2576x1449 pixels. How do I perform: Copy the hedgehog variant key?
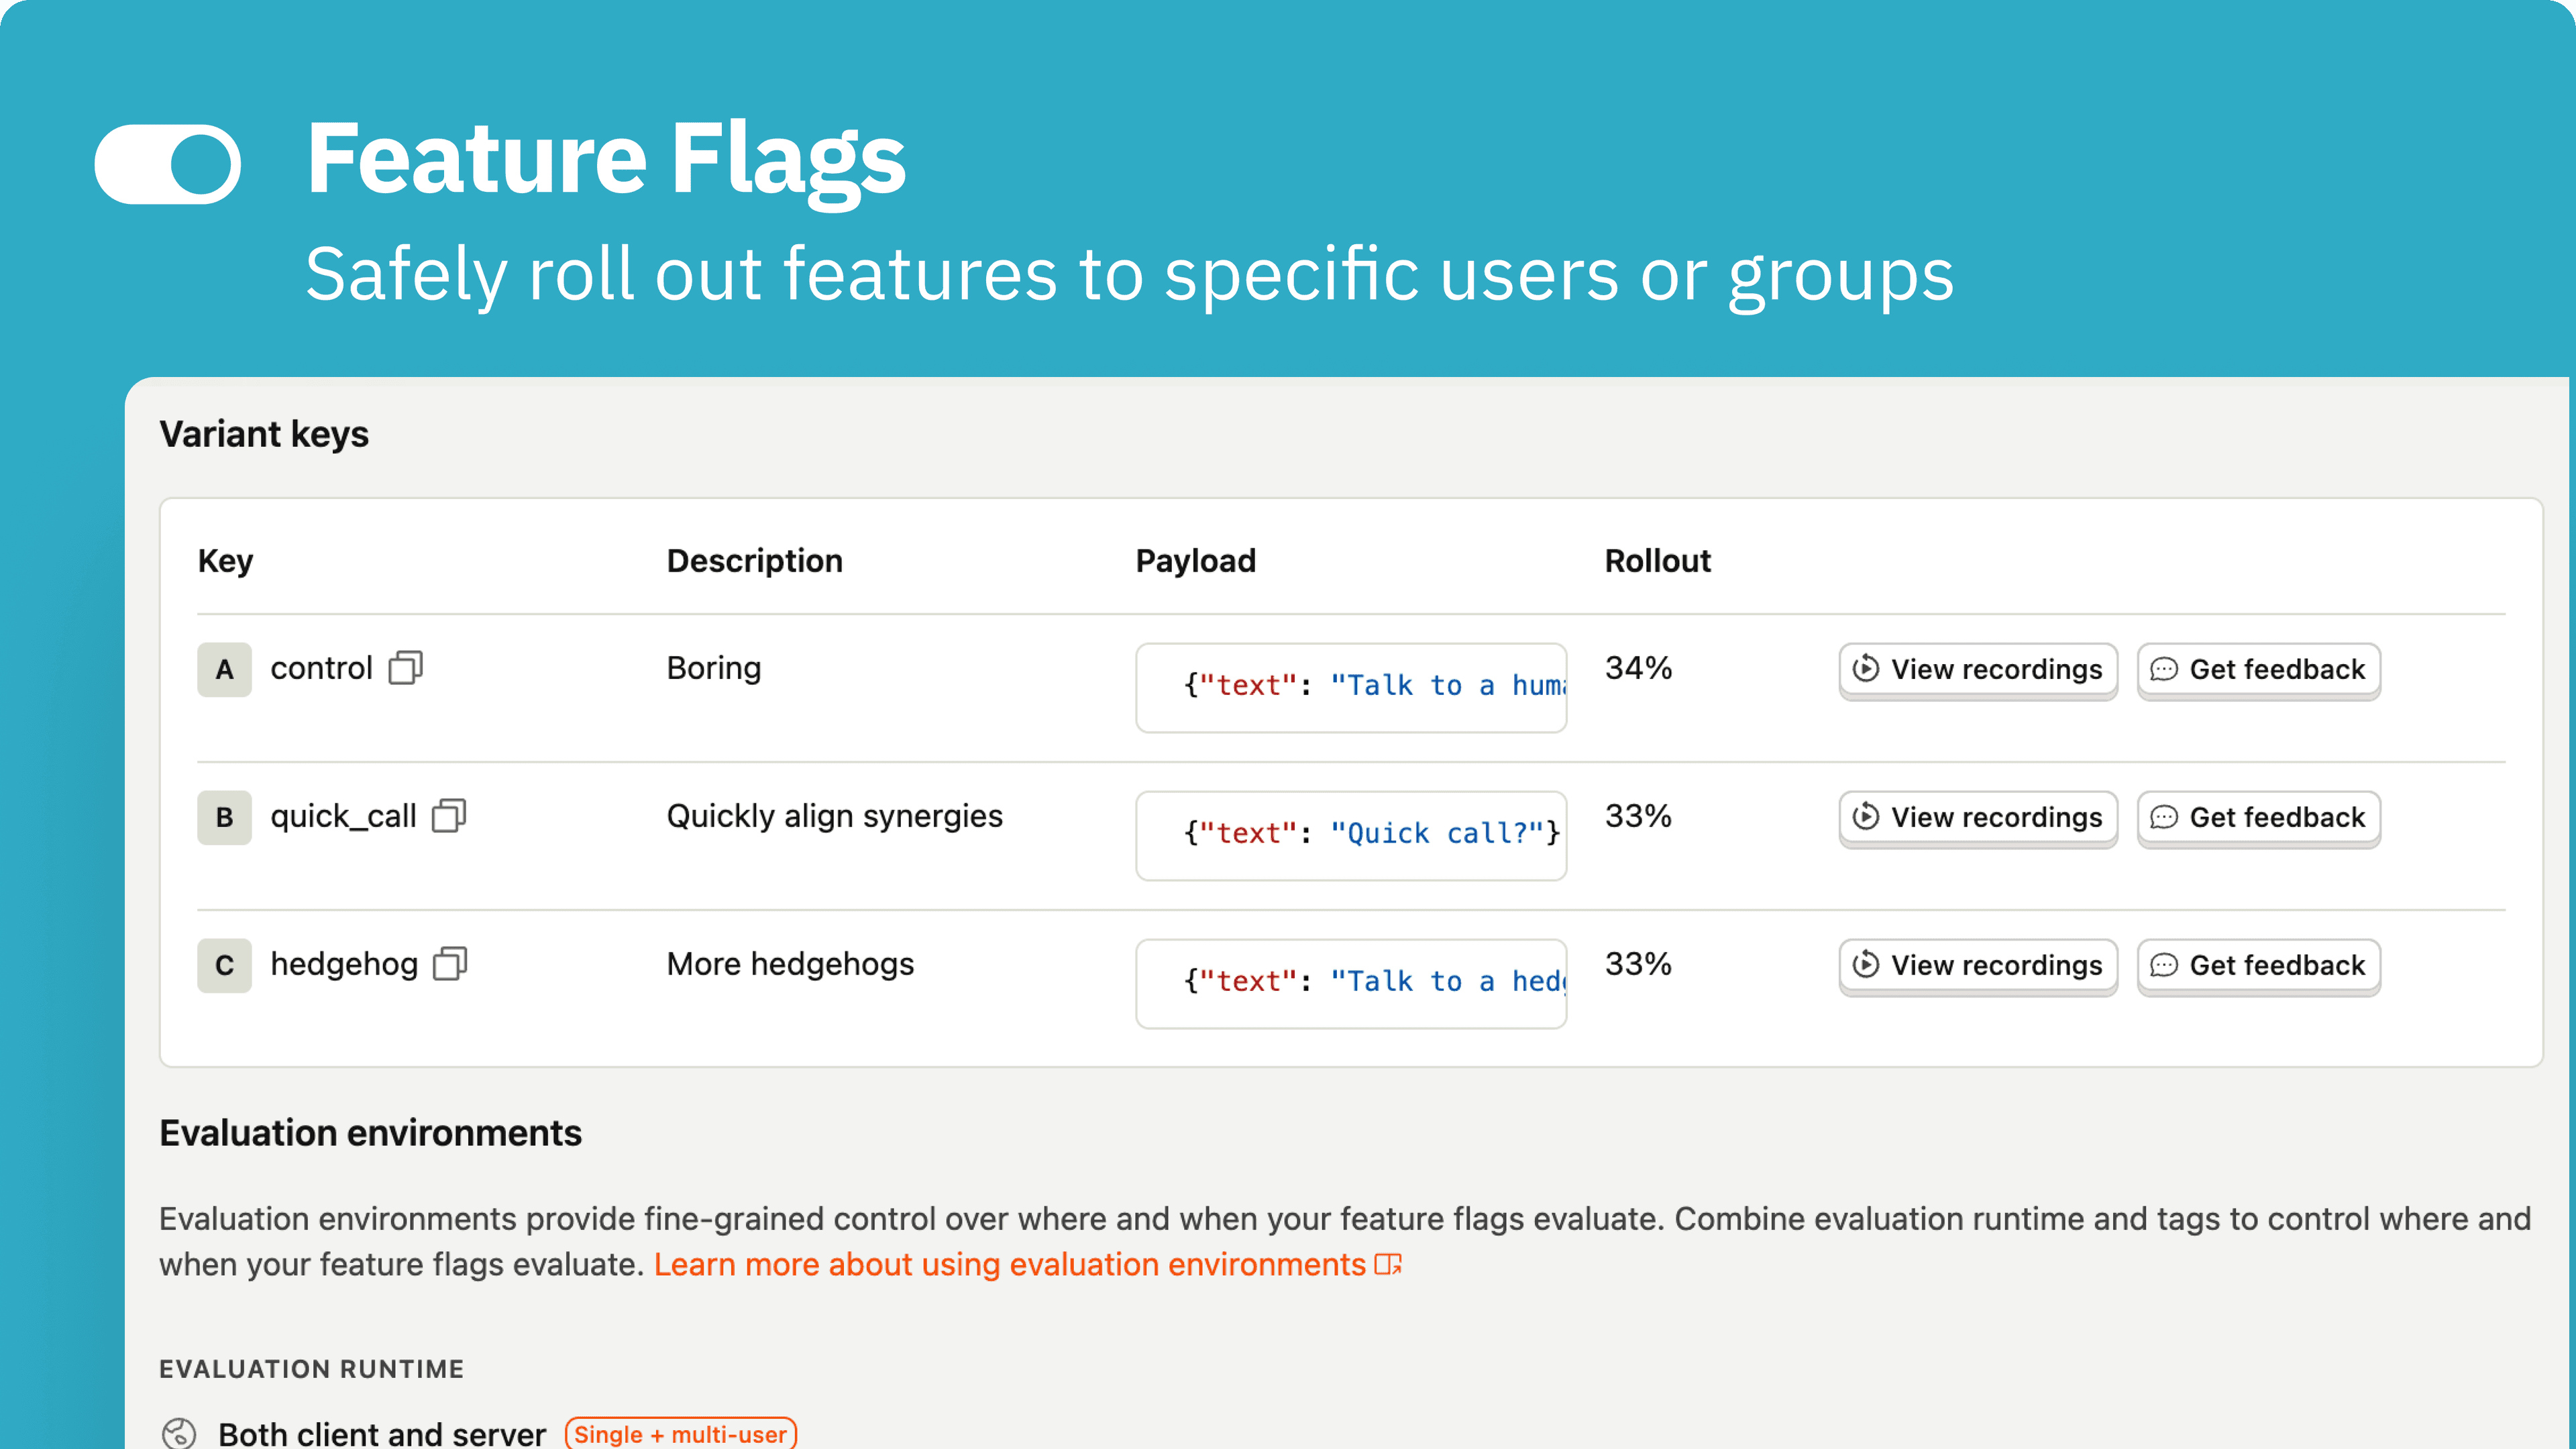pos(450,964)
